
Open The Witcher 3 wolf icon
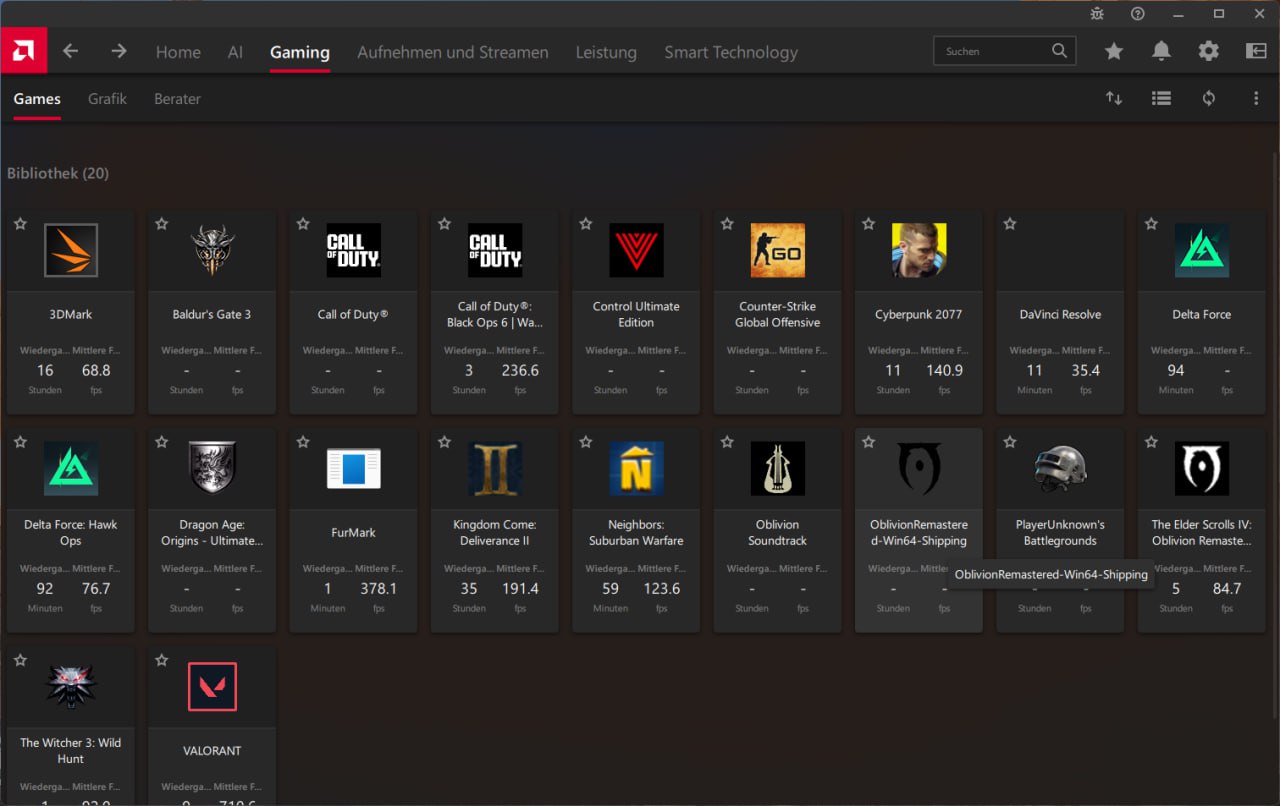[71, 686]
